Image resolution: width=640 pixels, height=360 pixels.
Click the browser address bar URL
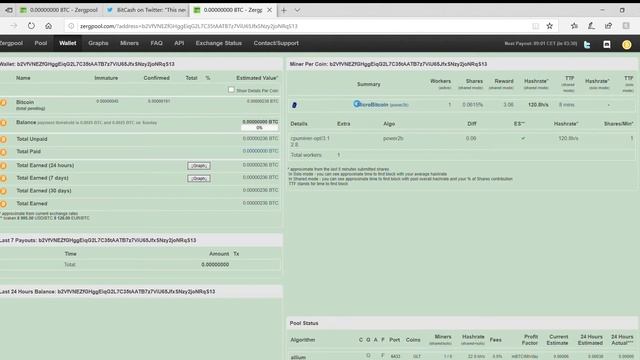tap(189, 26)
